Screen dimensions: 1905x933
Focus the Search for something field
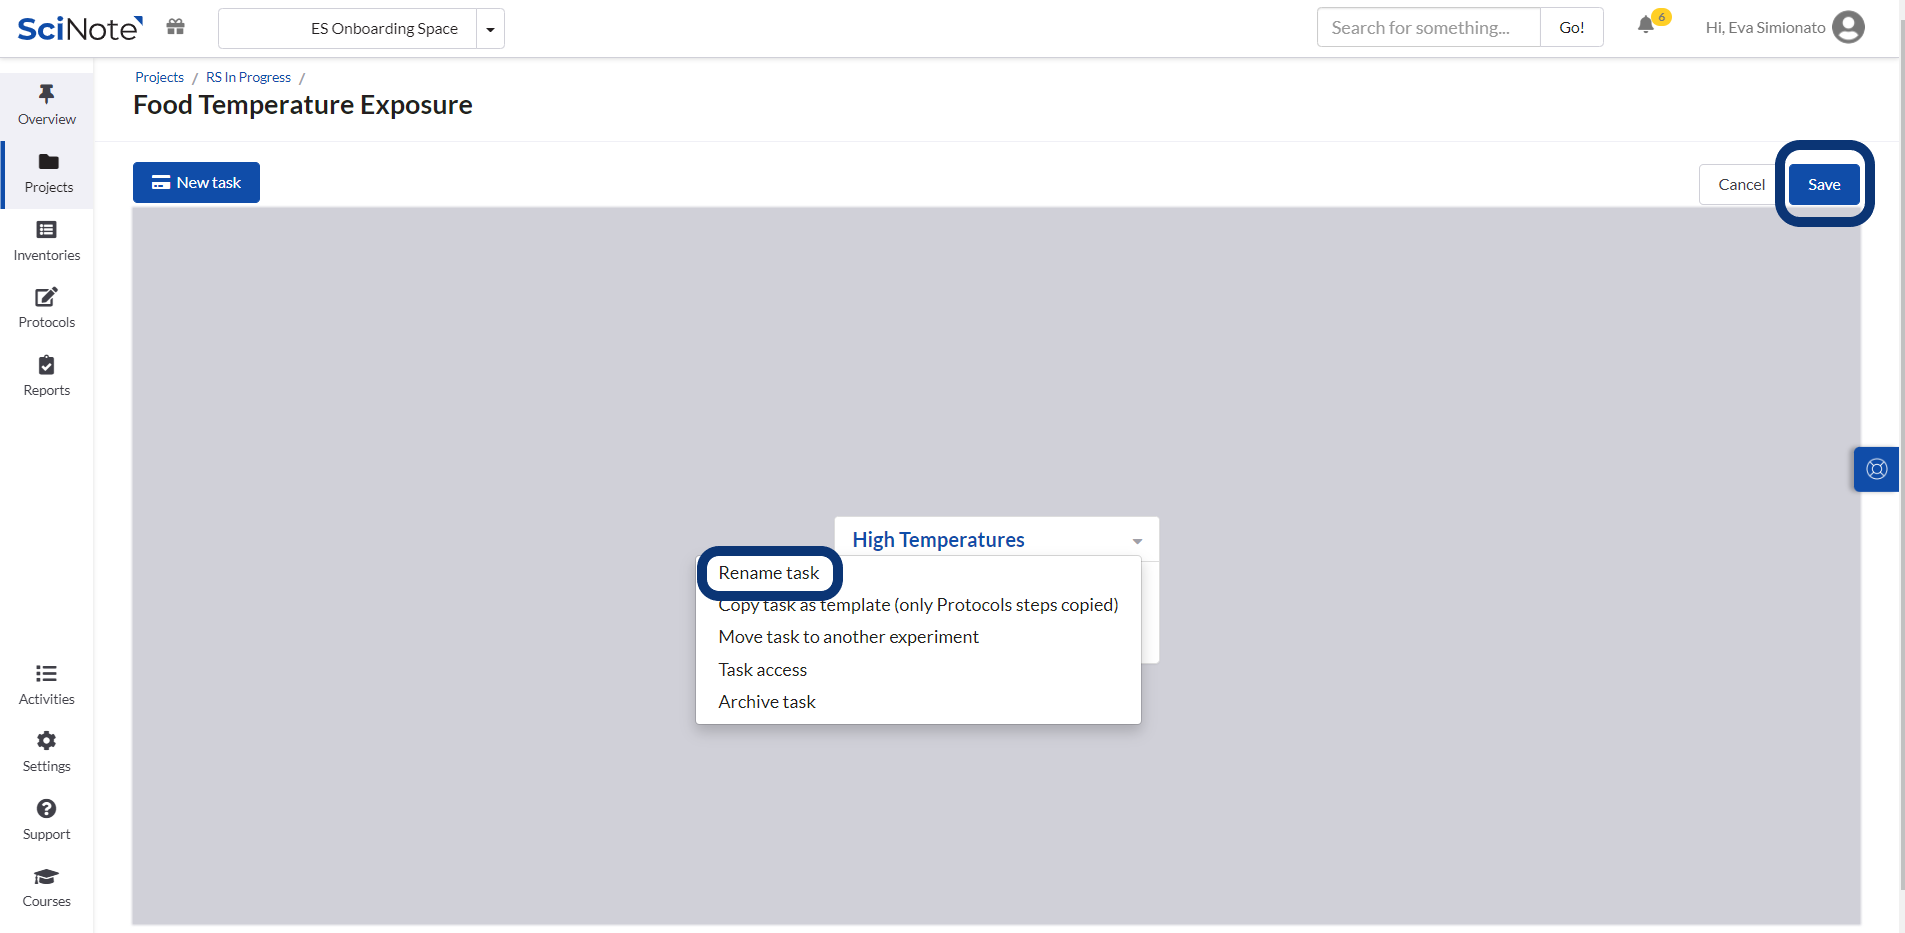pyautogui.click(x=1428, y=28)
